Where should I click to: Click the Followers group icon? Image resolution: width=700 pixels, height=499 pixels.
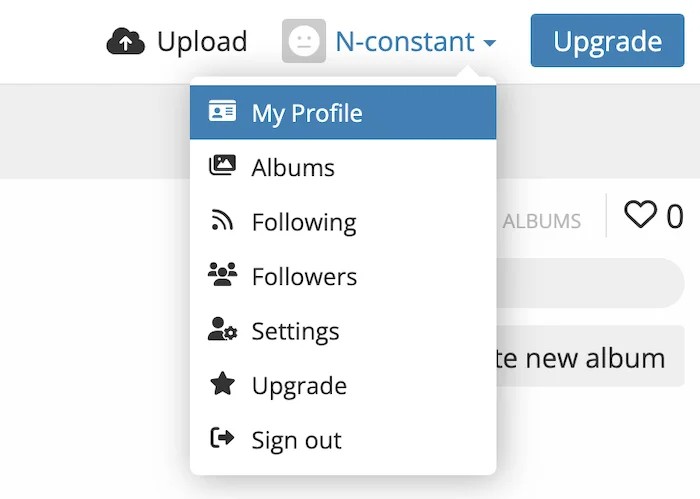[222, 274]
